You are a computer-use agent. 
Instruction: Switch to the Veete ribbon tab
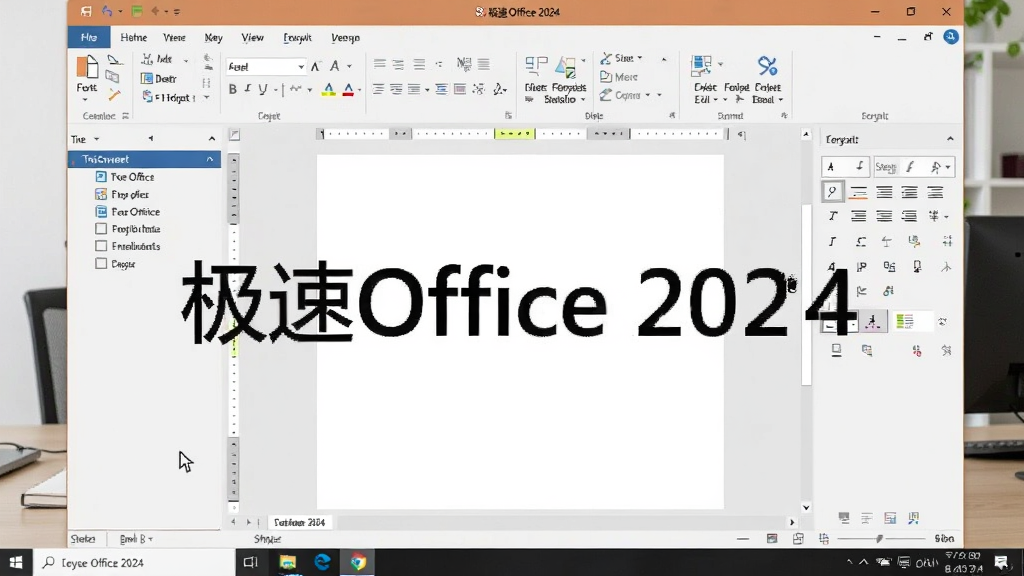[x=174, y=38]
